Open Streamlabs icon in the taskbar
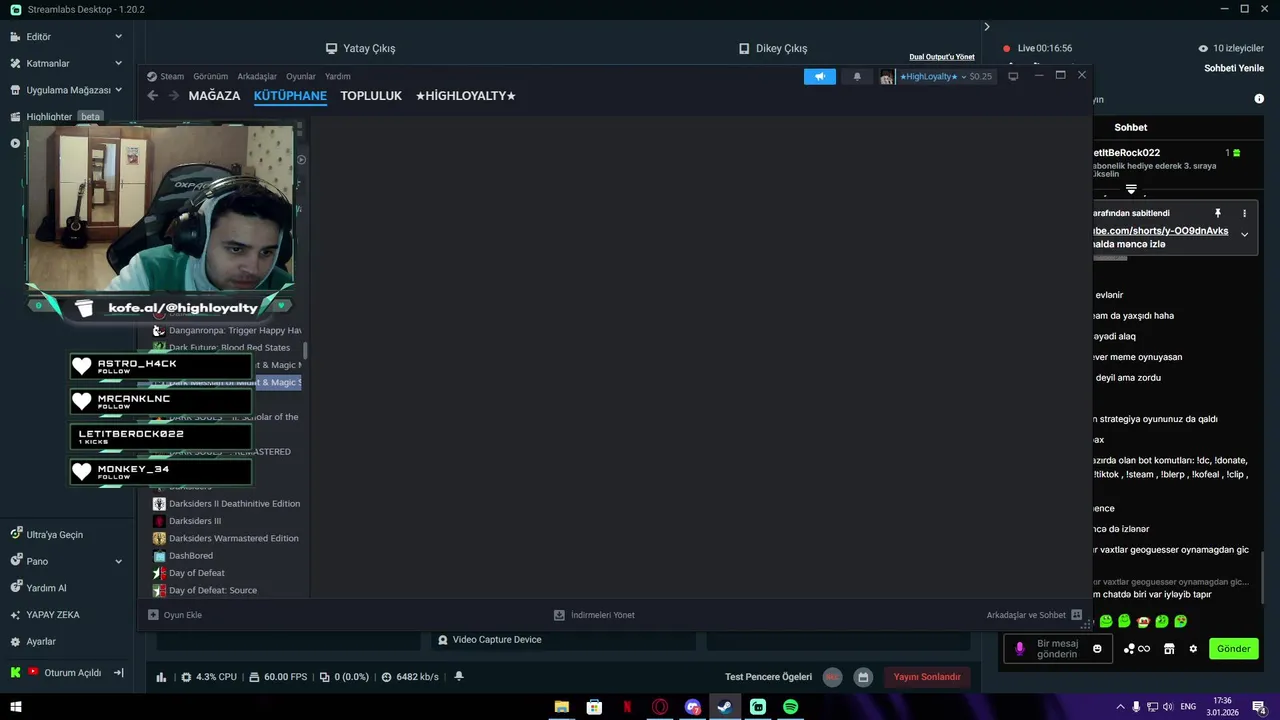Screen dimensions: 1280x720 757,707
